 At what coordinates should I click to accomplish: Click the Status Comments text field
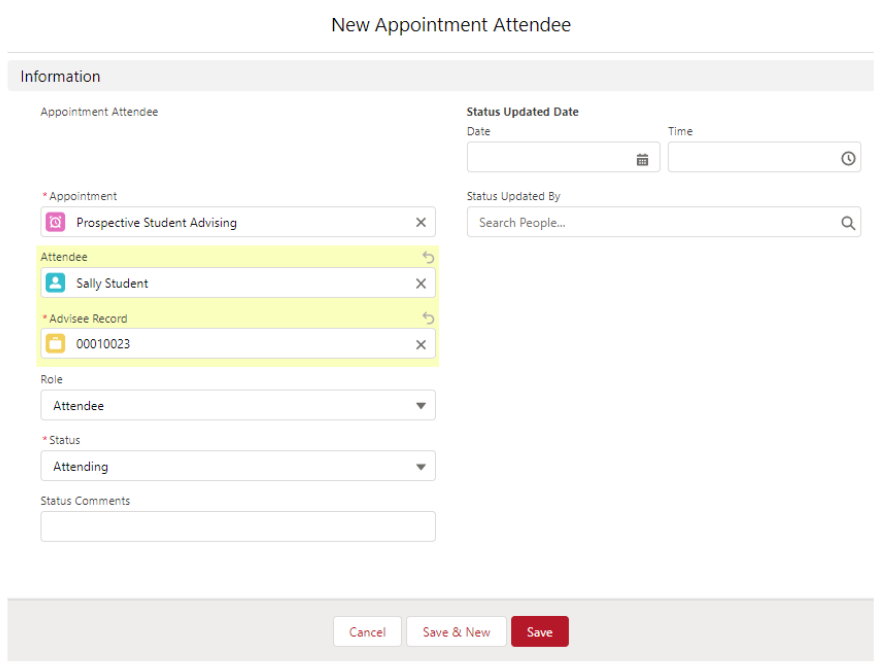coord(238,527)
